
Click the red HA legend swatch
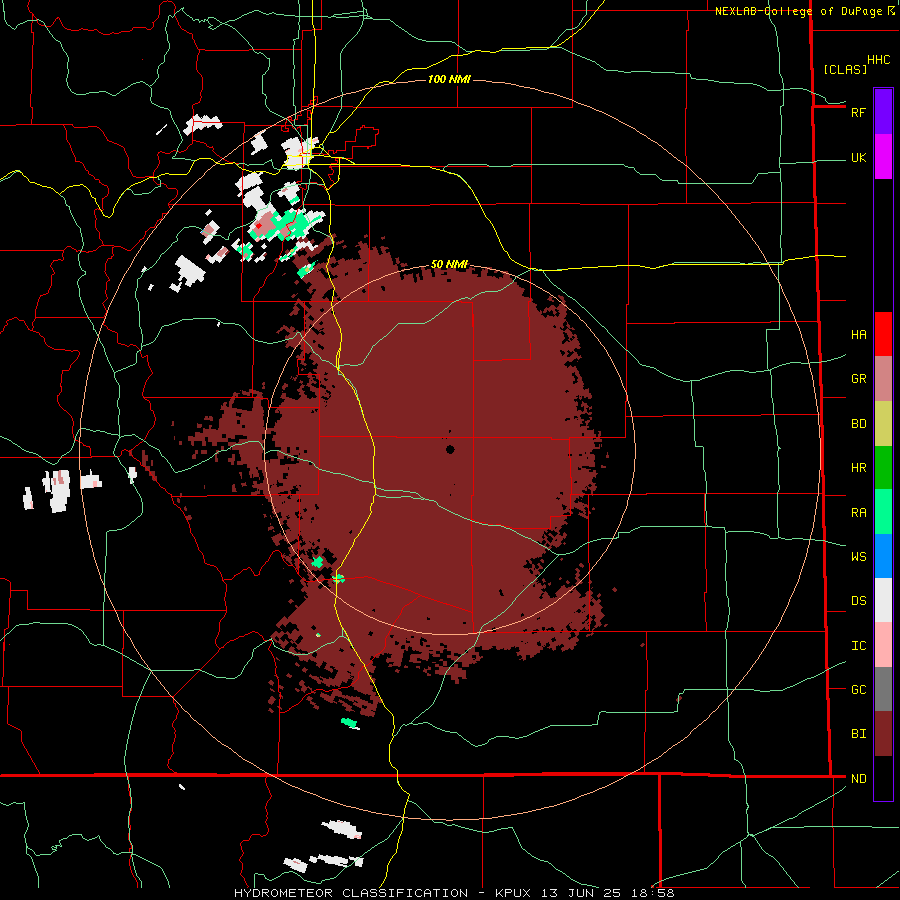(x=883, y=334)
